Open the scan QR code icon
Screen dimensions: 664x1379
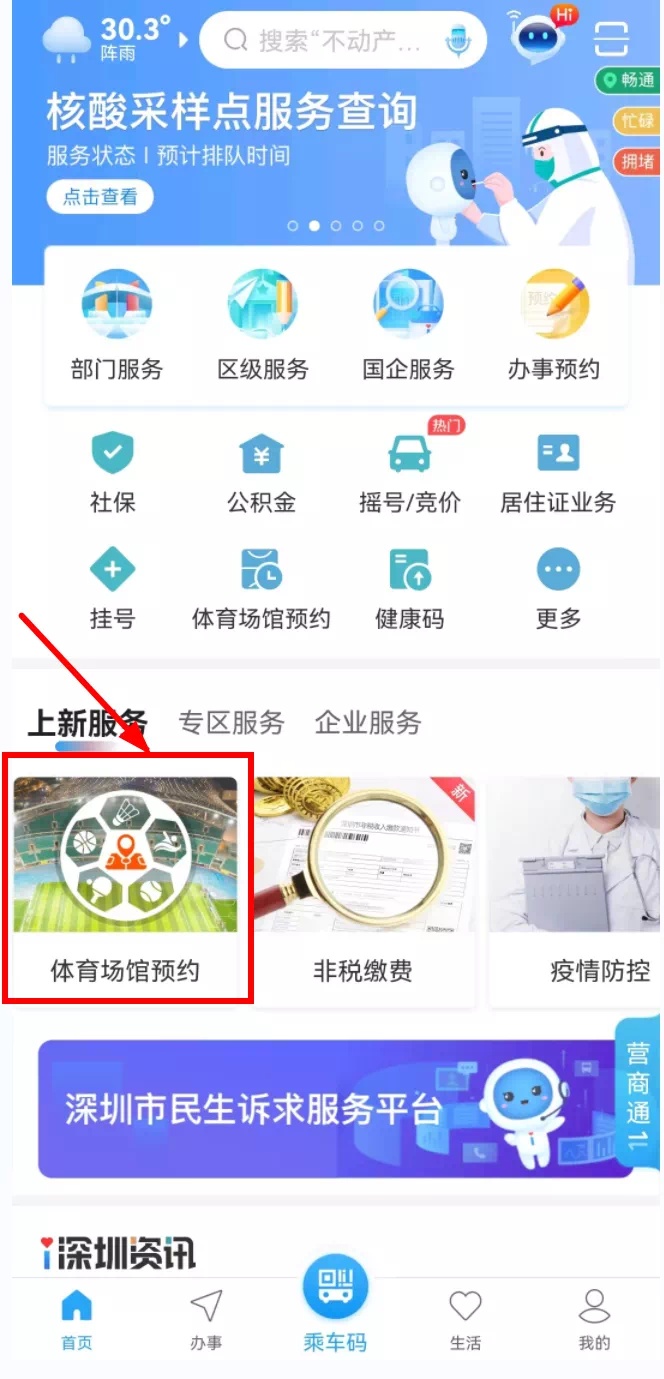point(612,39)
